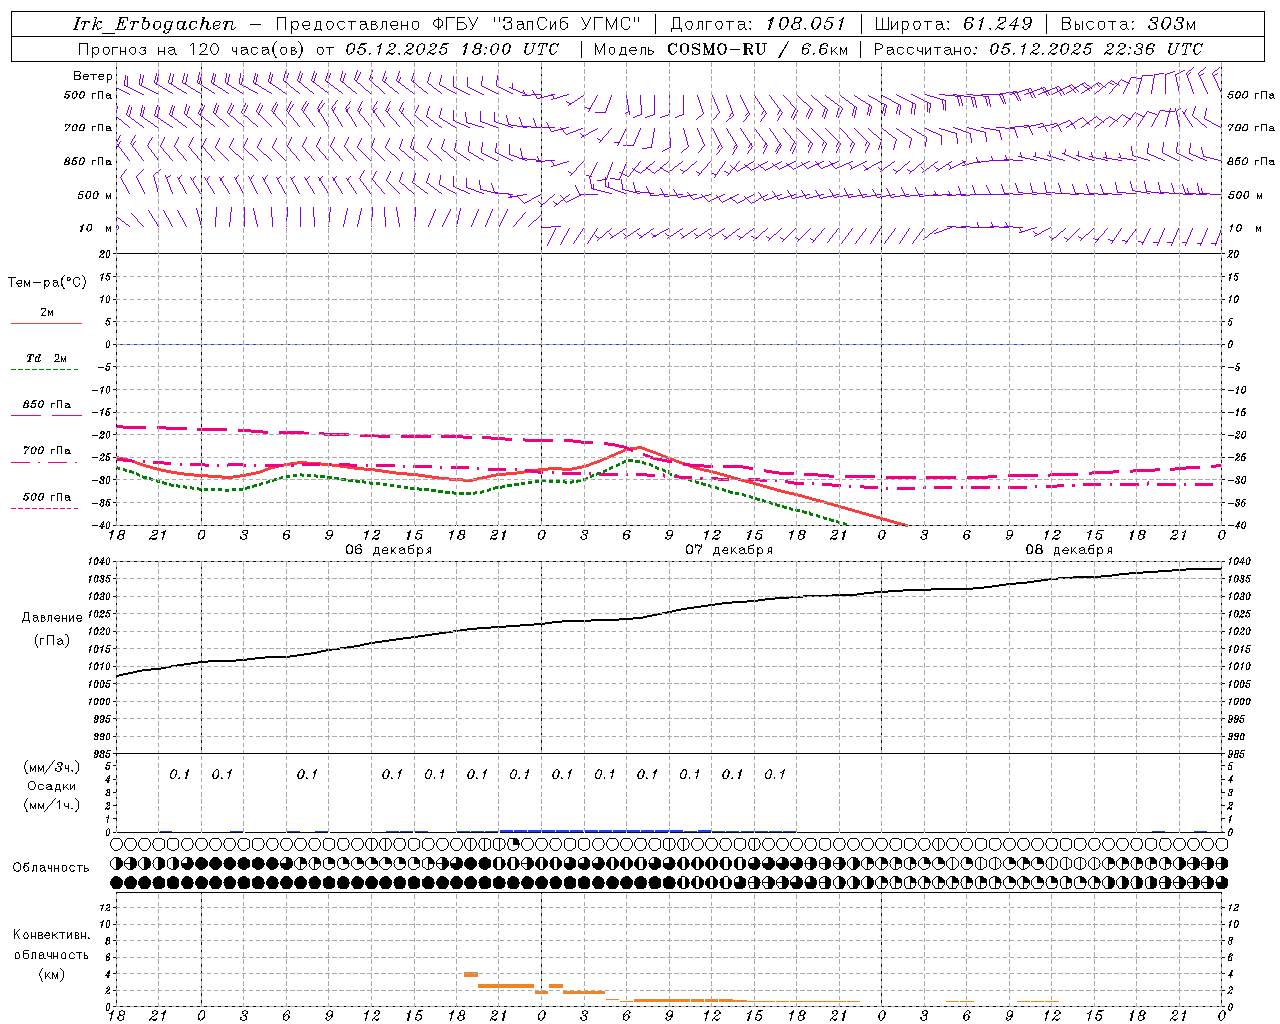This screenshot has width=1280, height=1024.
Task: Click the orange convective cloud bar at 4 km
Action: click(x=471, y=974)
